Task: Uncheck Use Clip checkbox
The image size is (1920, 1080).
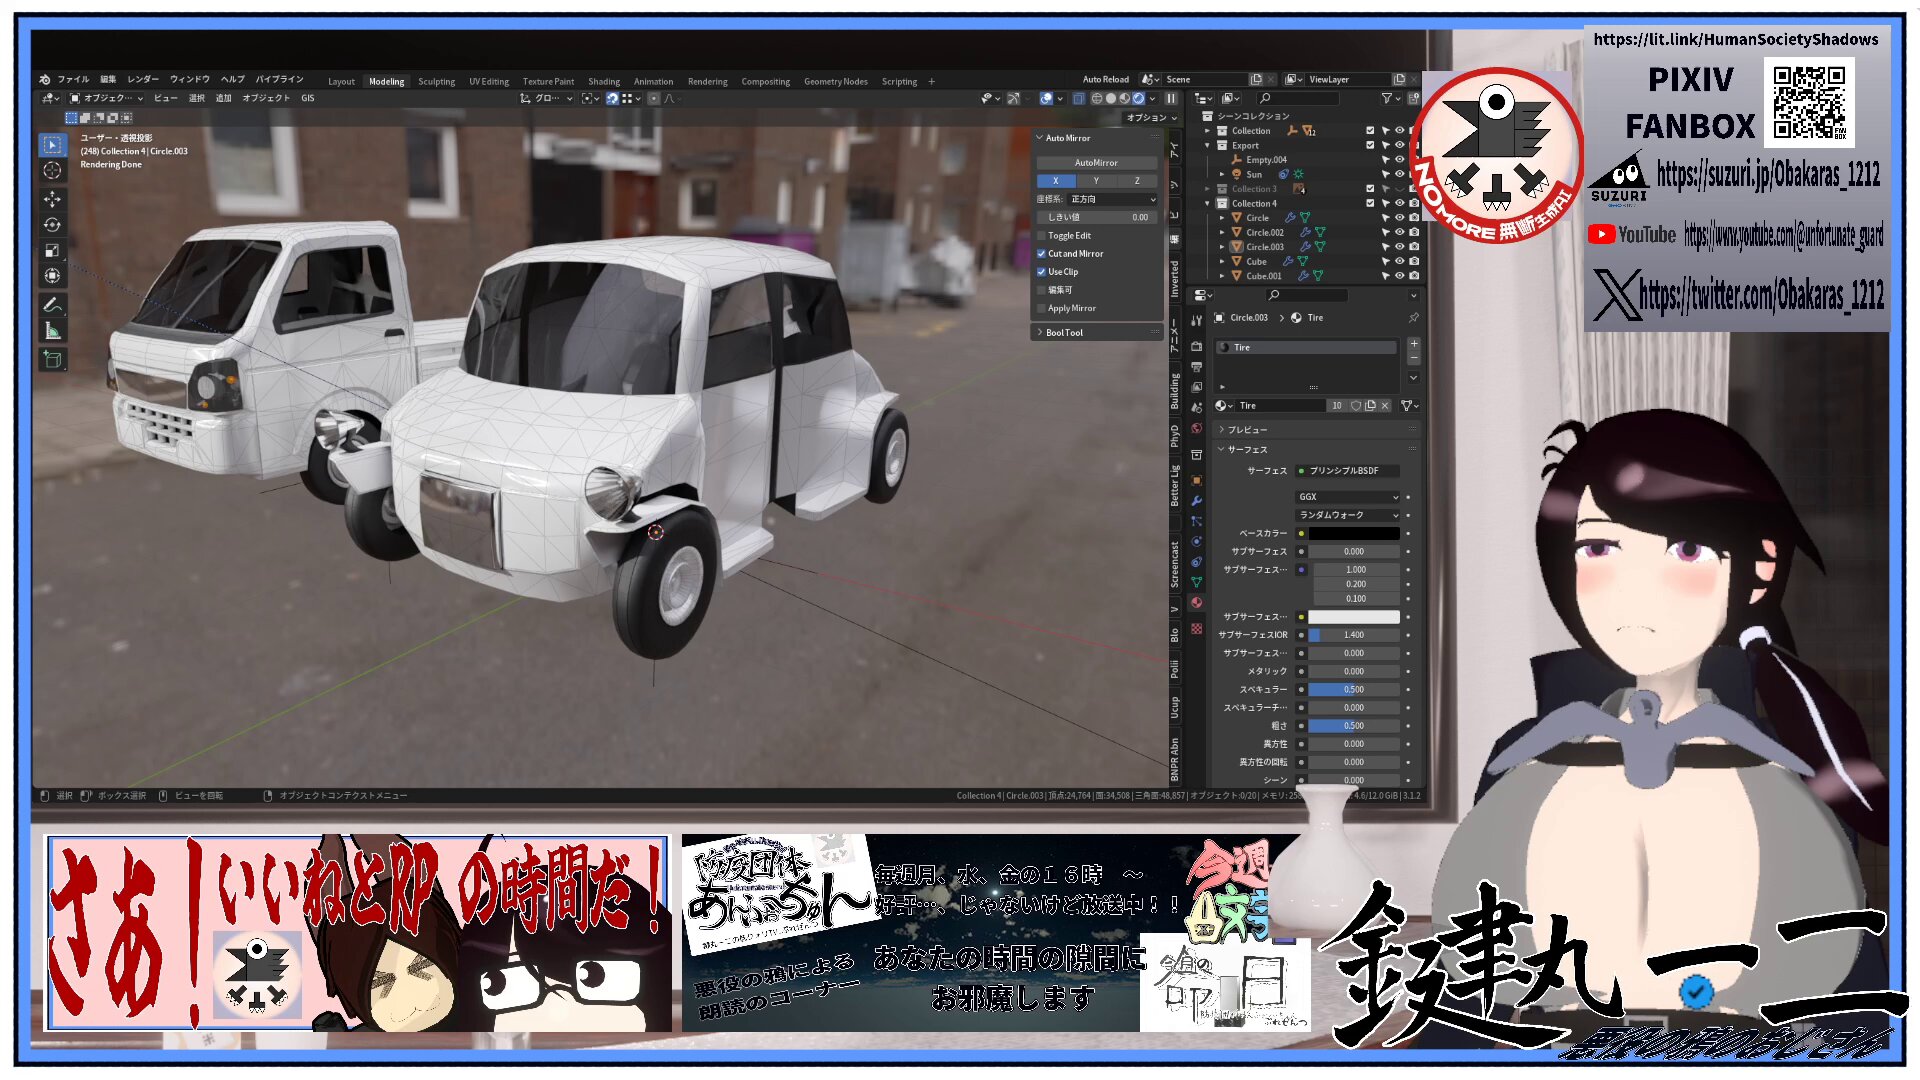Action: pyautogui.click(x=1042, y=272)
